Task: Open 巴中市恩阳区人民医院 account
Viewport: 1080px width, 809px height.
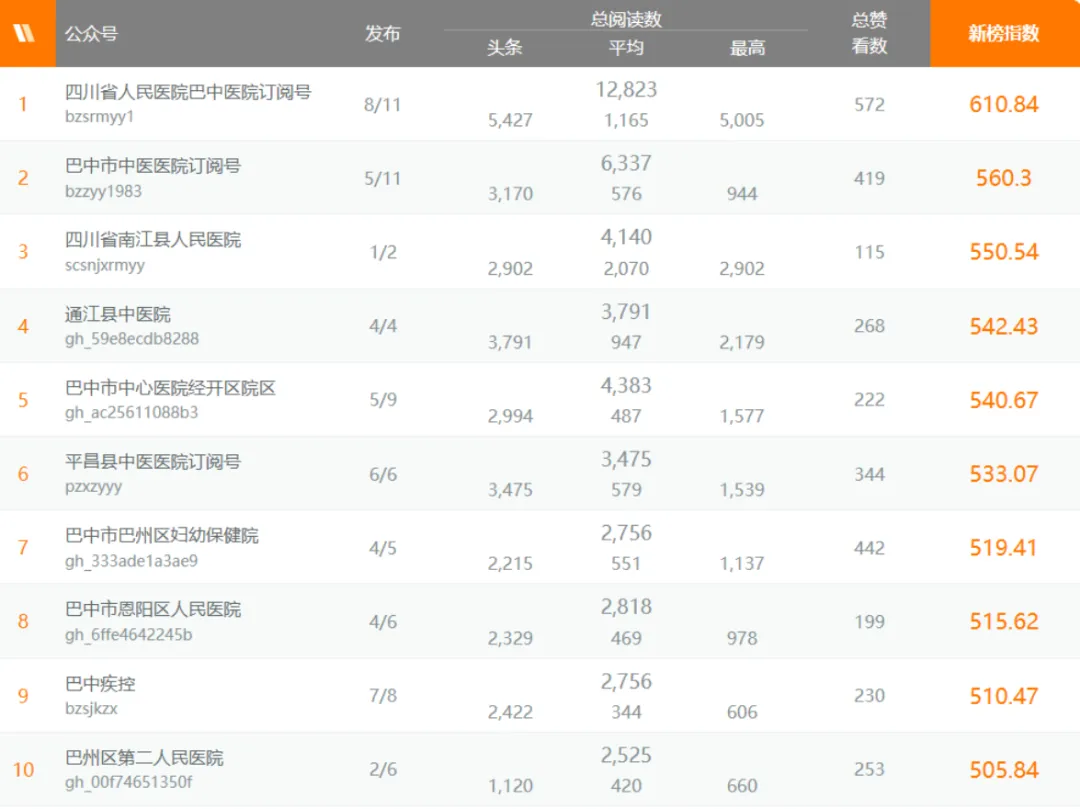Action: 153,609
